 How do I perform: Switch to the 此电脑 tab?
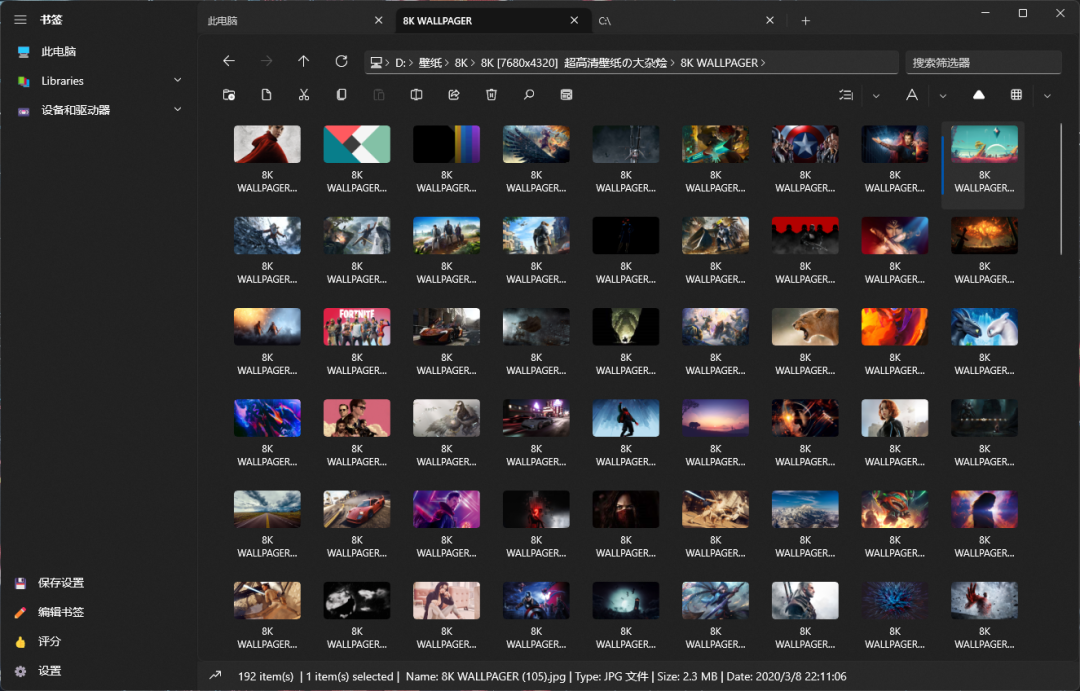coord(280,19)
